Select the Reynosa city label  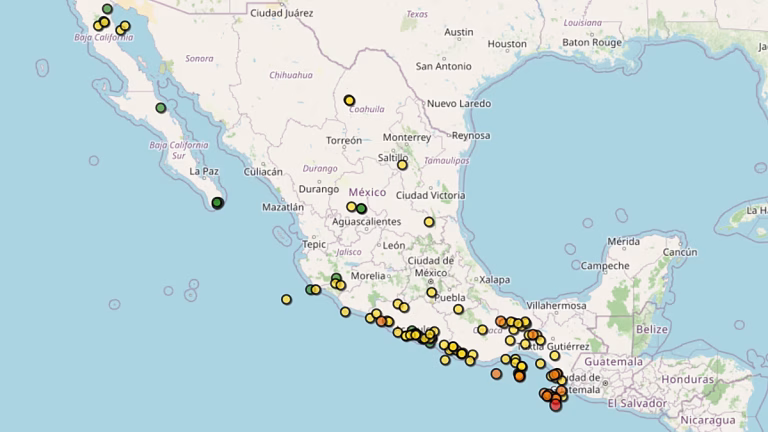pos(471,136)
